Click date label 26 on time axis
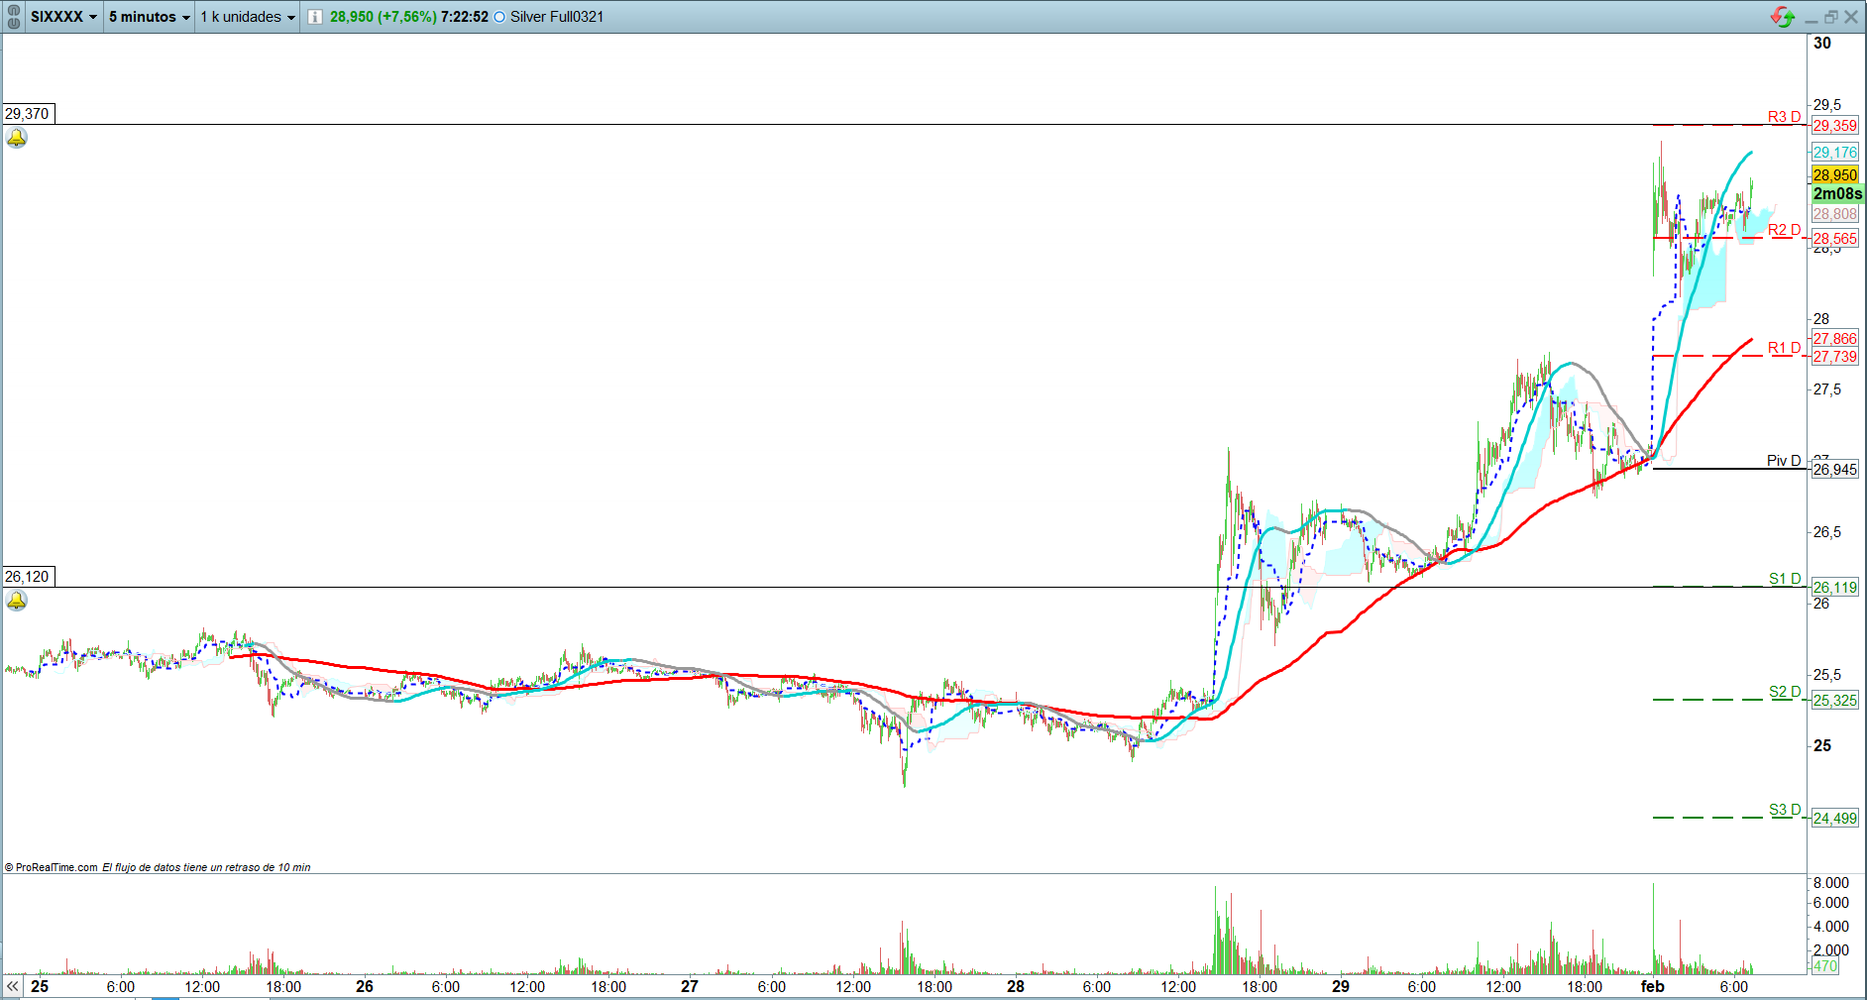Viewport: 1867px width, 1000px height. tap(365, 987)
